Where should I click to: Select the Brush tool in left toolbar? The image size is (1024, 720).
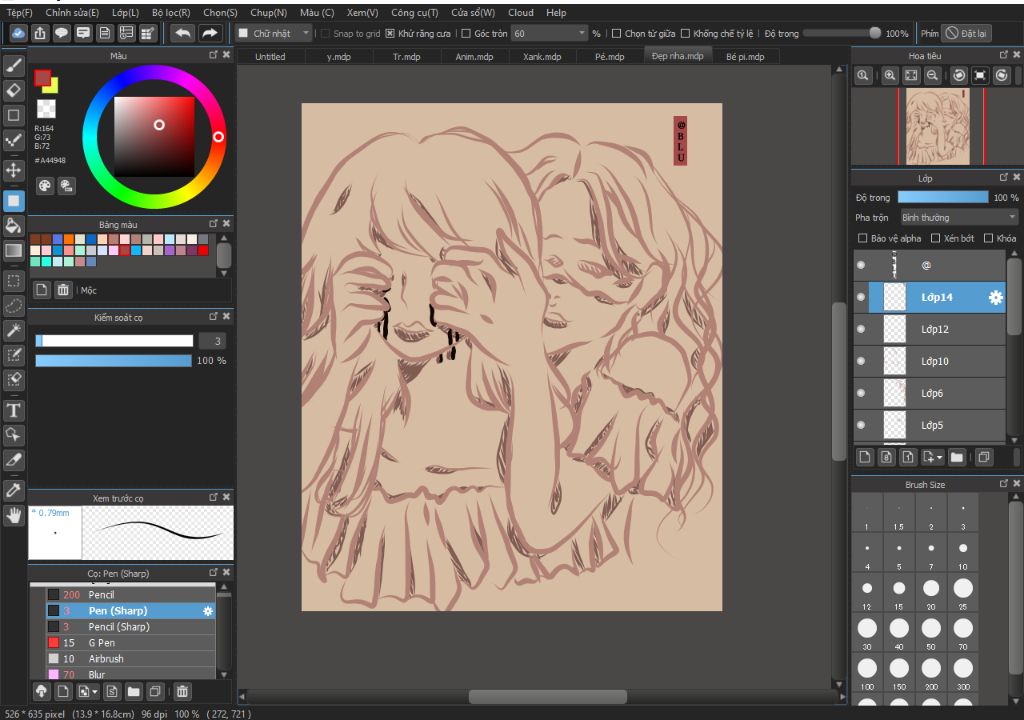point(14,65)
